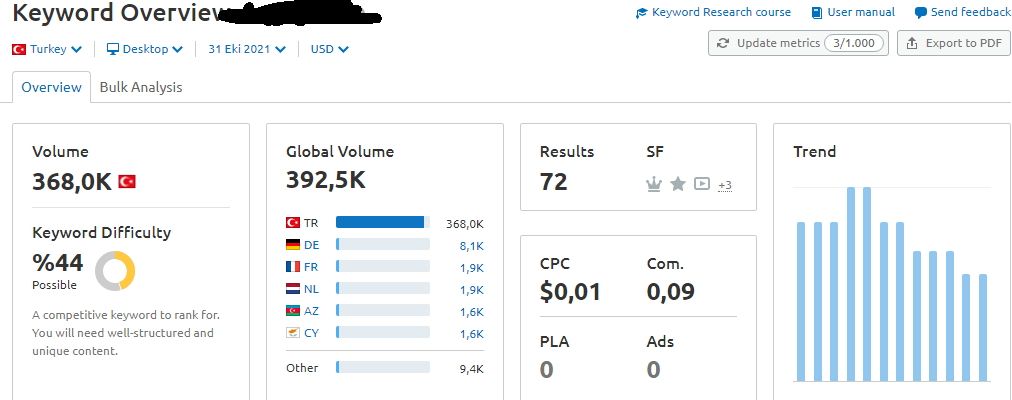1012x400 pixels.
Task: Click the Germany flag icon in Global Volume
Action: [293, 245]
